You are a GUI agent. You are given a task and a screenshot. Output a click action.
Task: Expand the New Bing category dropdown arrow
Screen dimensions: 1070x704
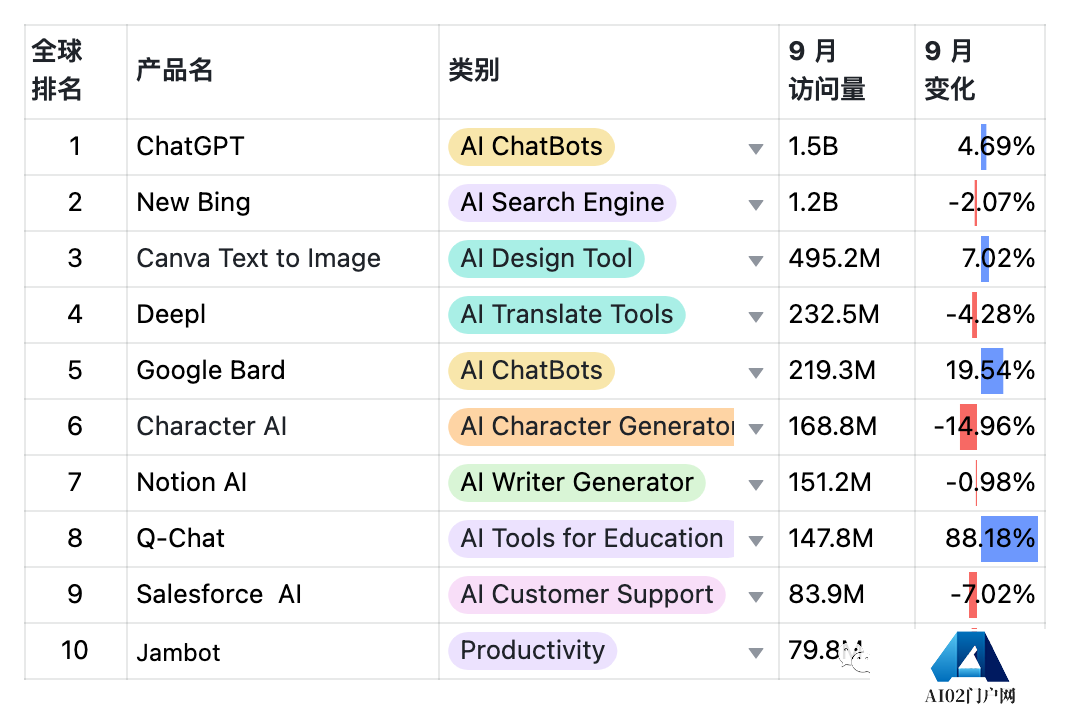coord(755,205)
